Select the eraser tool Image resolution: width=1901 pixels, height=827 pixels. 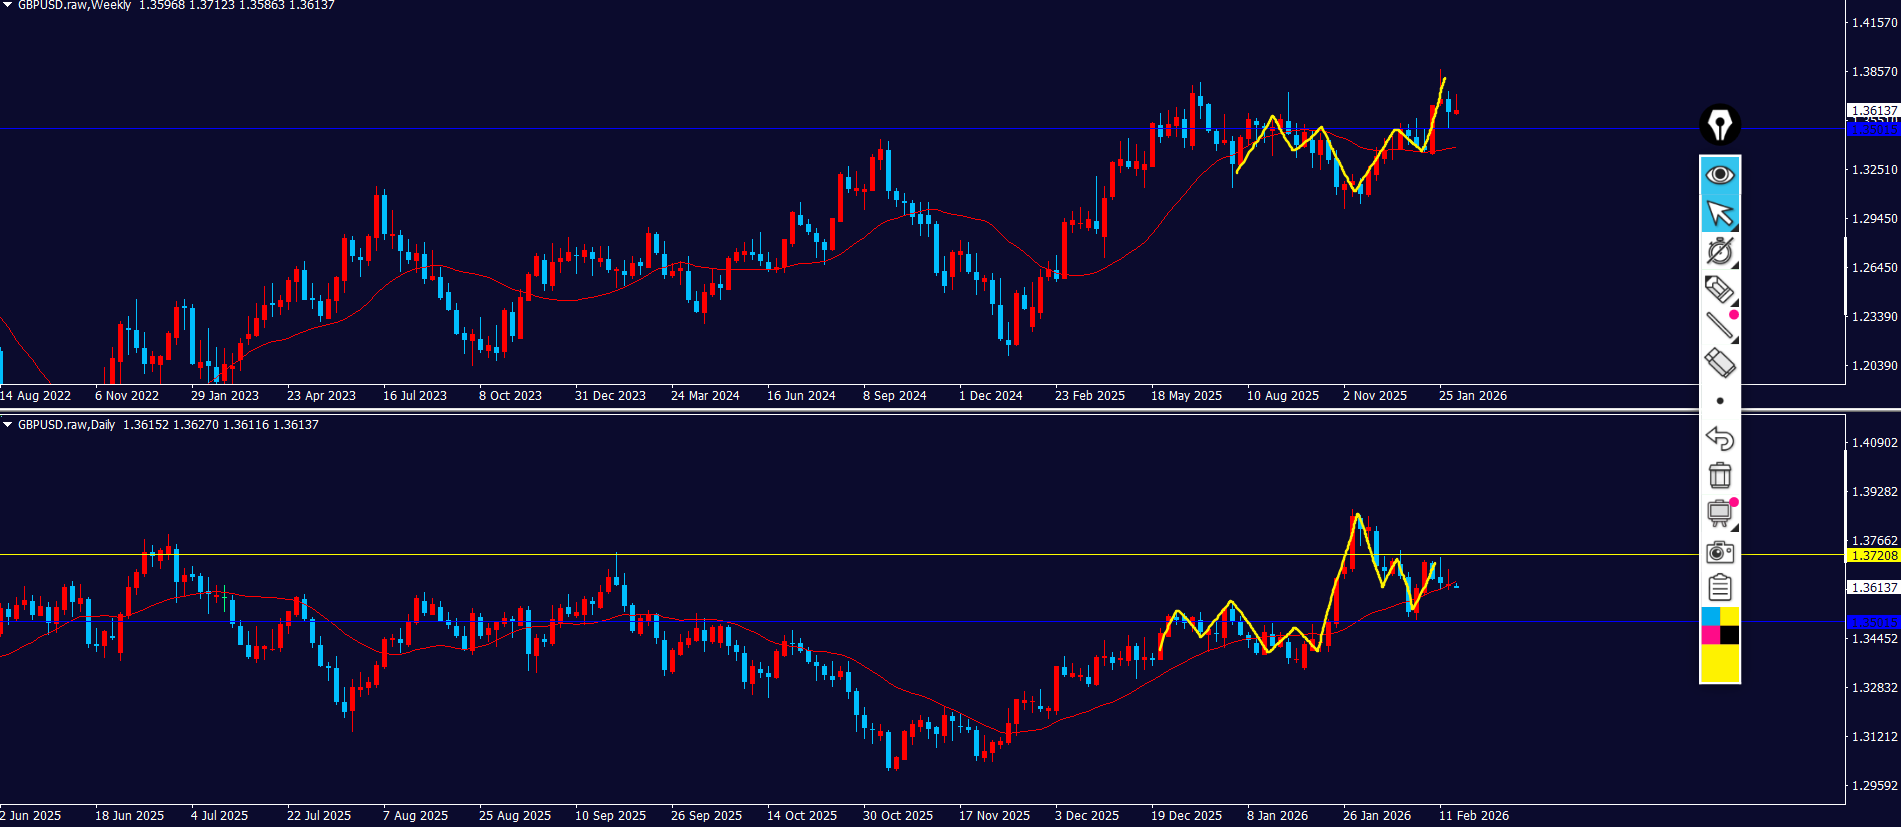pos(1719,362)
